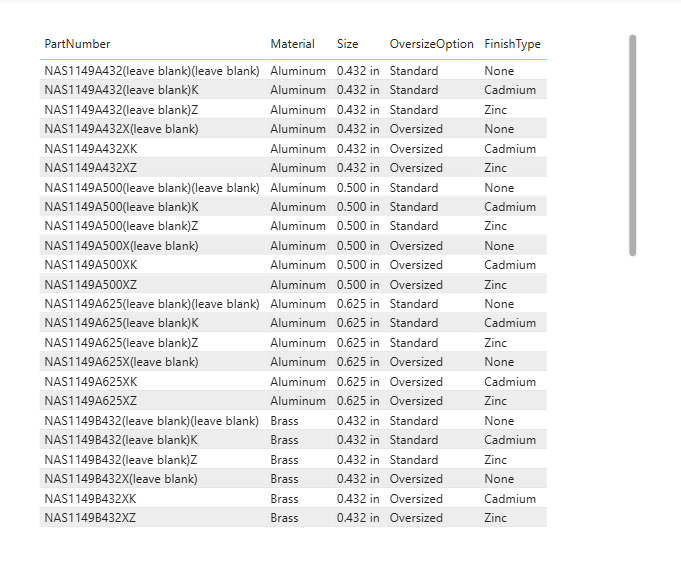Screen dimensions: 681x582
Task: Select part number NAS1149A625X(leave blank)
Action: (121, 363)
